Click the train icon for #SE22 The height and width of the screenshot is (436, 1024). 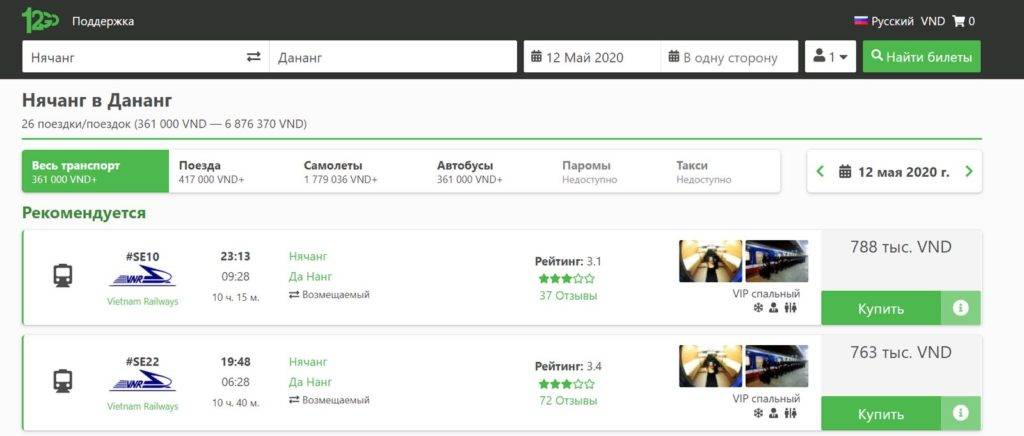63,380
